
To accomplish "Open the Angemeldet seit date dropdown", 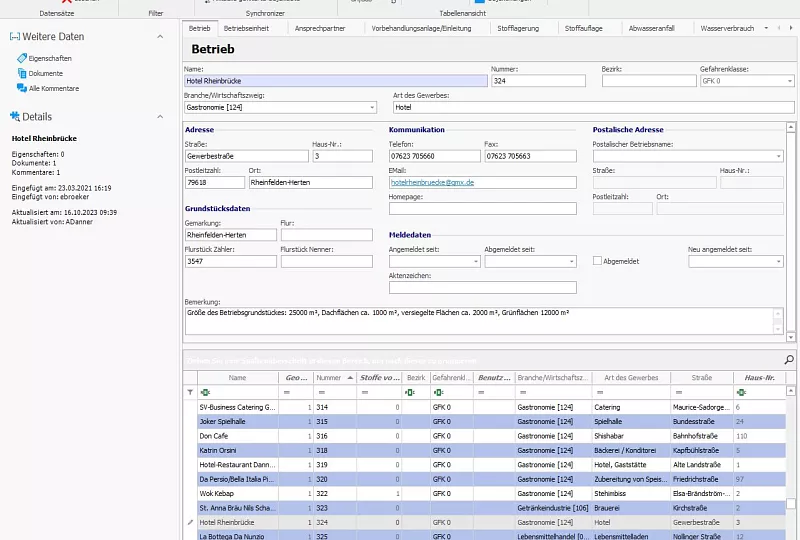I will [476, 261].
